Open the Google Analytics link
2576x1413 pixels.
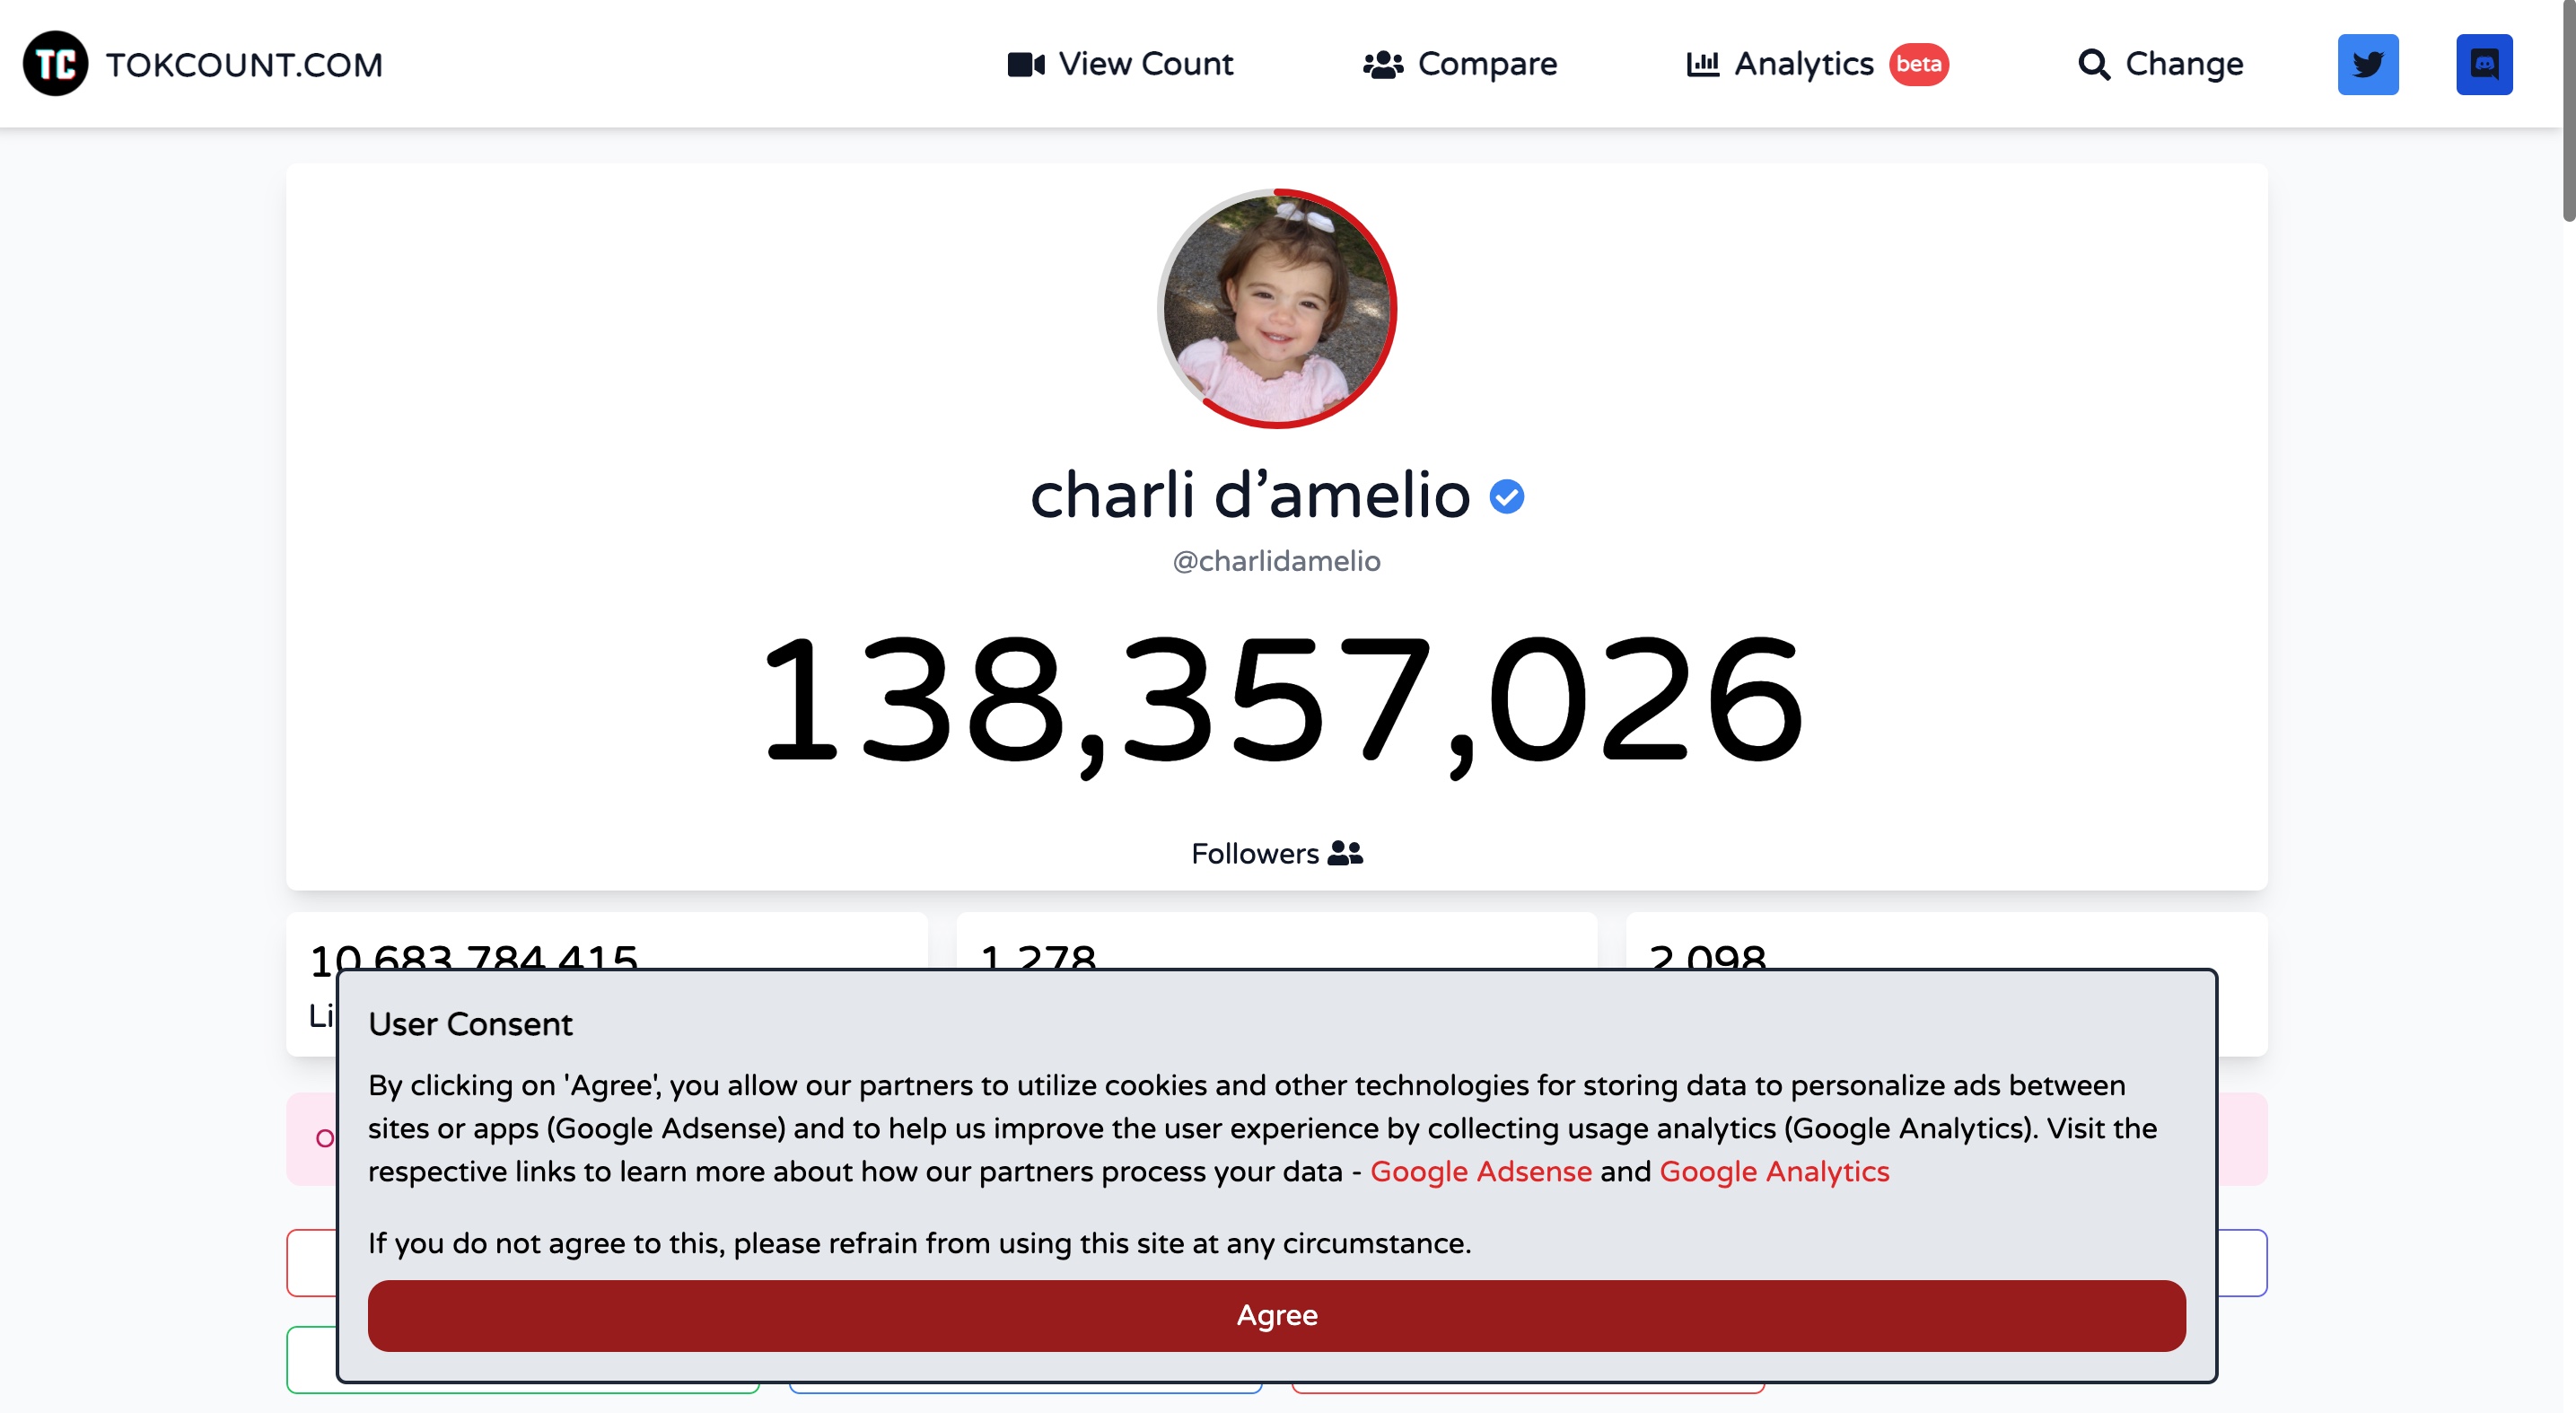1774,1171
